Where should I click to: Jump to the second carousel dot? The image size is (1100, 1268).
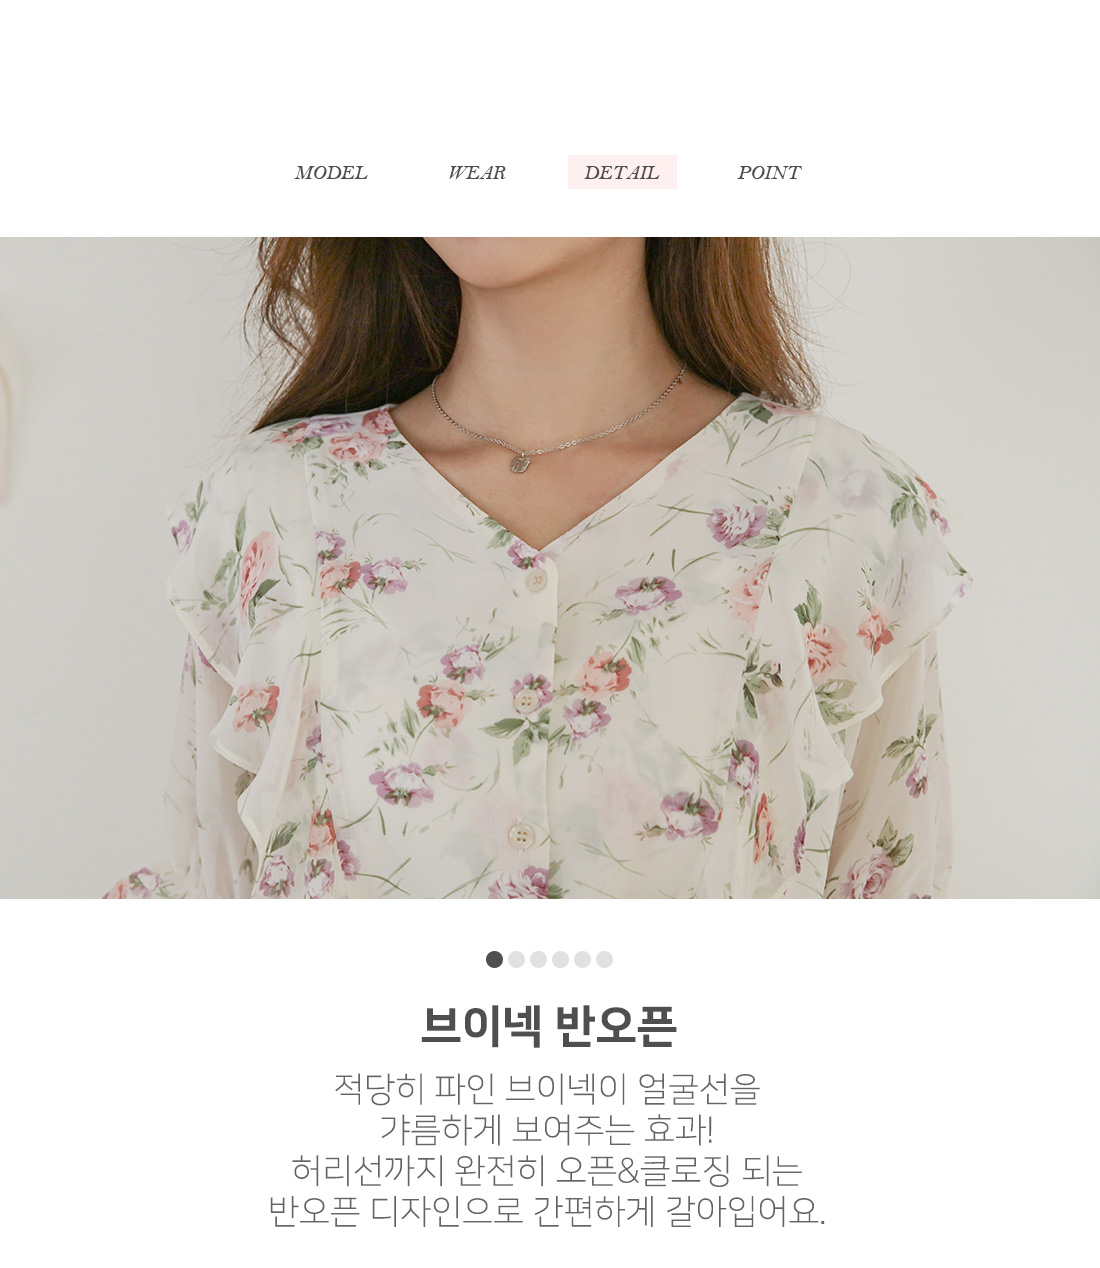pos(516,959)
